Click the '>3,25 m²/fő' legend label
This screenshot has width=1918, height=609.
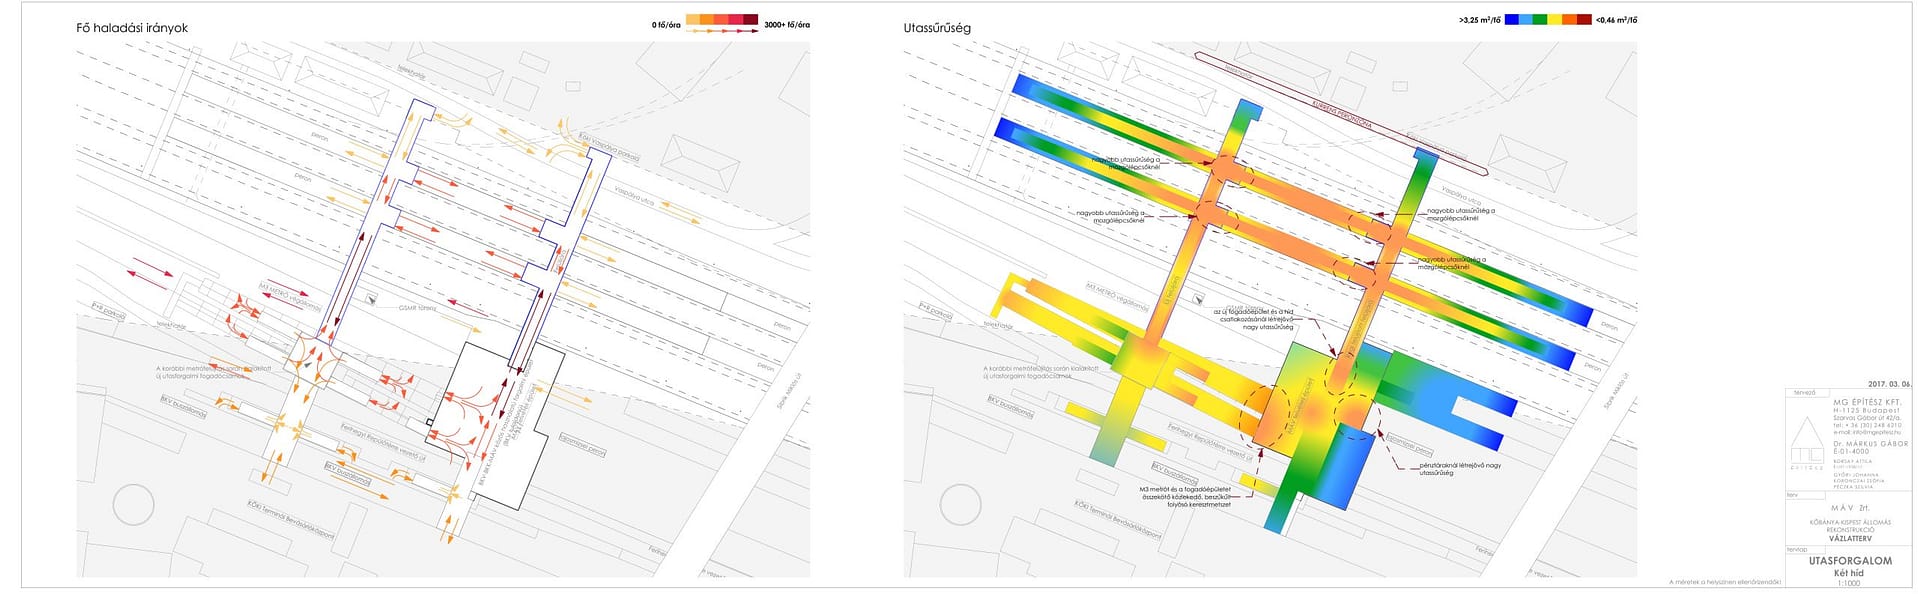[1479, 20]
